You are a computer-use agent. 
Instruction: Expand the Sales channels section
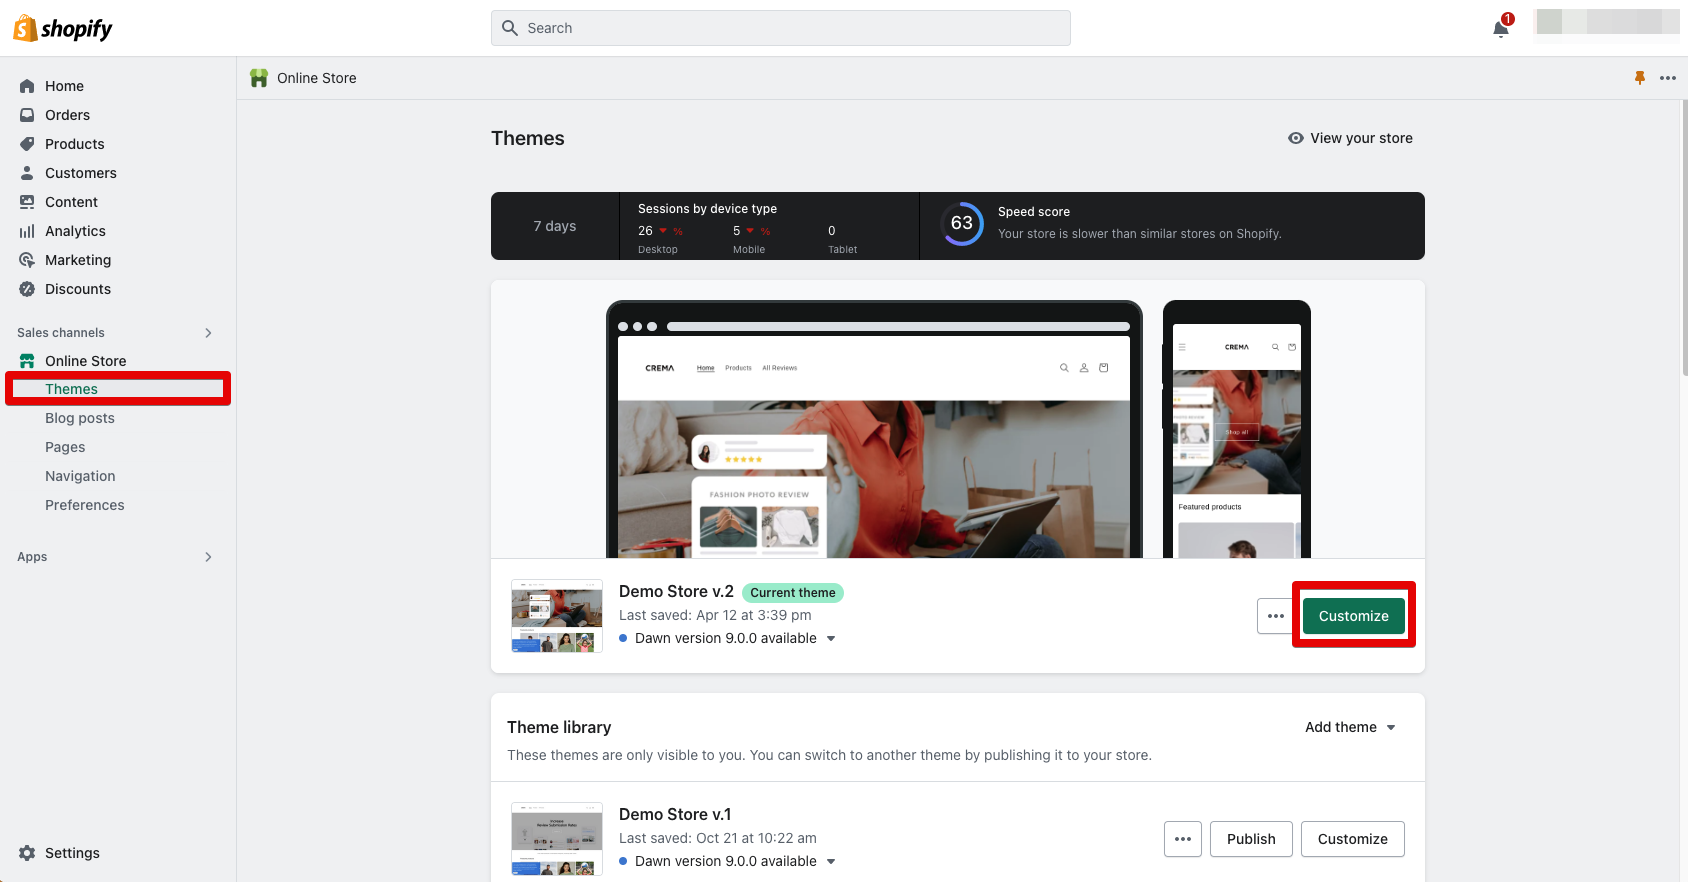[208, 333]
